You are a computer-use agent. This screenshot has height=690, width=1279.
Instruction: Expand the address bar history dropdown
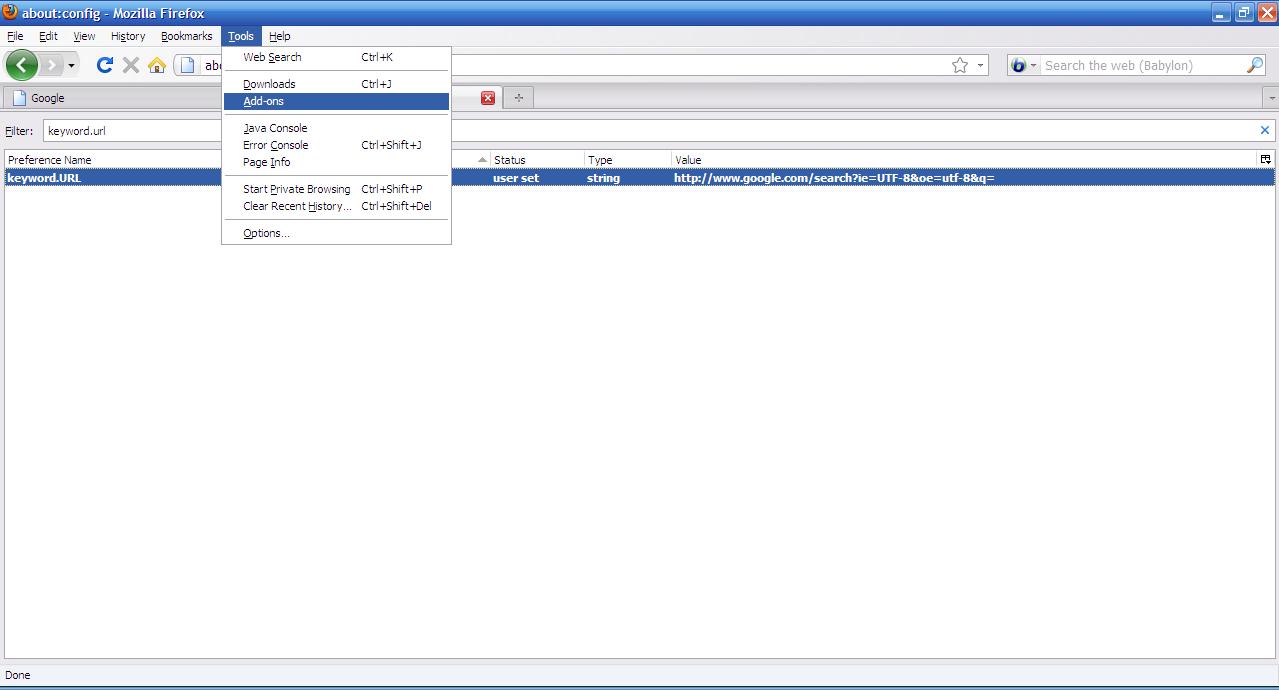(x=981, y=66)
